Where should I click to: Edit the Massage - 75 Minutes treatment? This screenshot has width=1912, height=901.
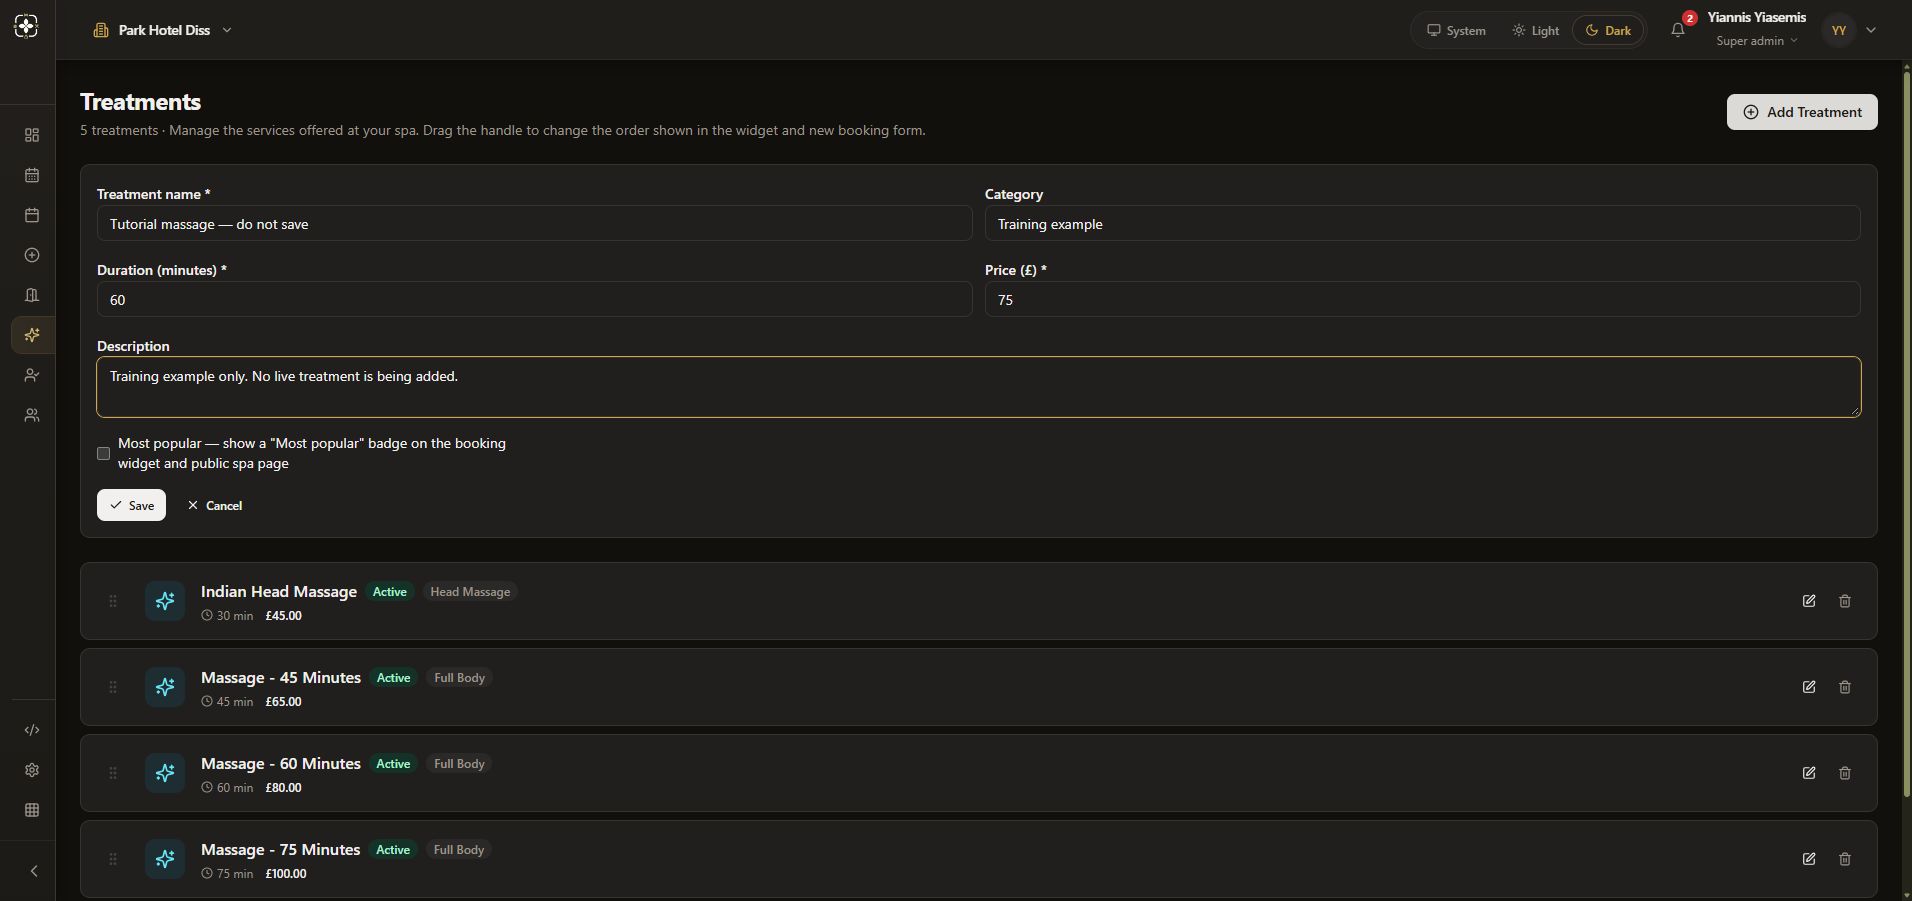click(x=1809, y=859)
